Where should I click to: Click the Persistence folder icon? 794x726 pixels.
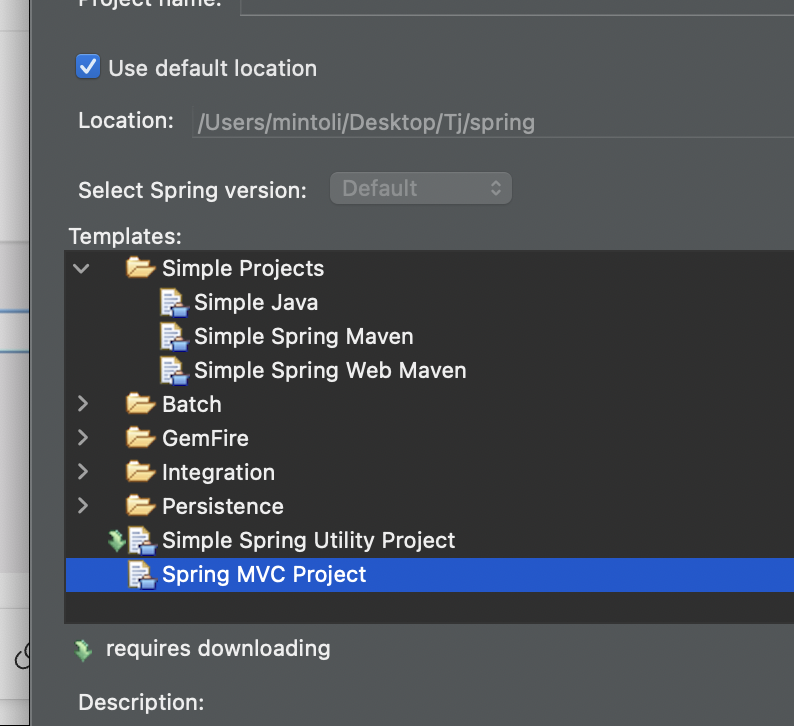click(140, 505)
